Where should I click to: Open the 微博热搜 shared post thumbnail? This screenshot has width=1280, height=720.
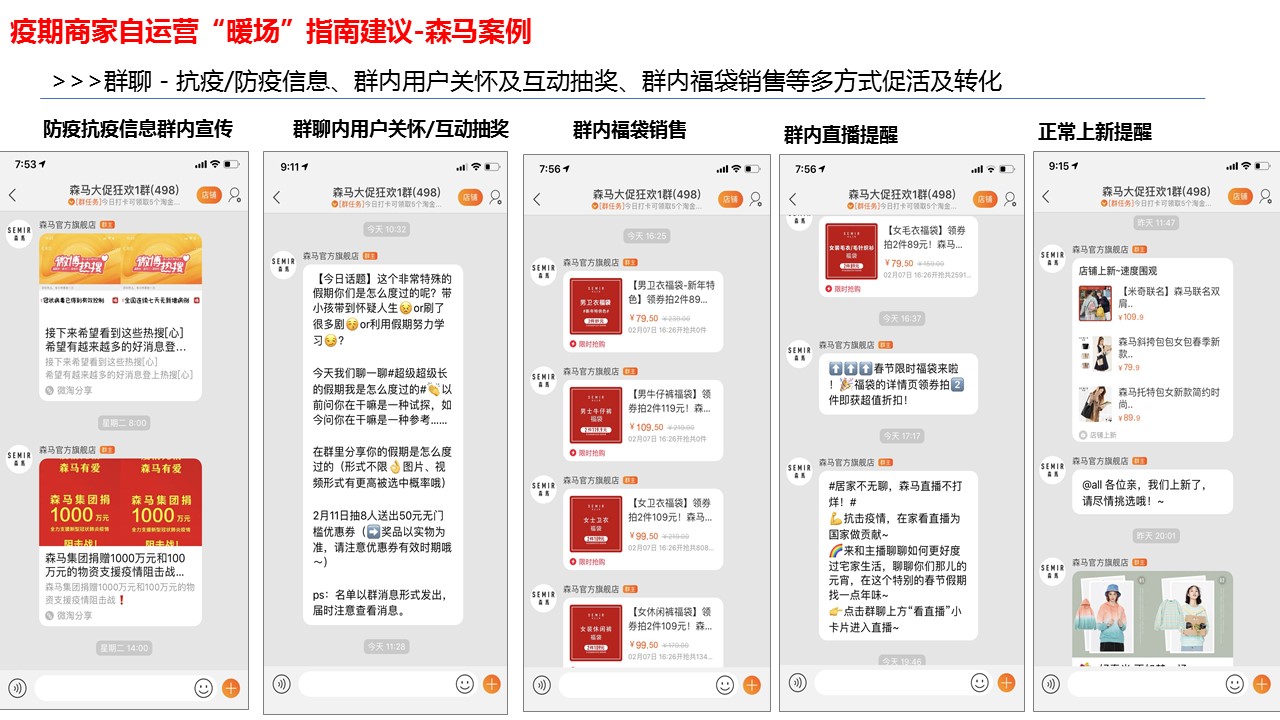(x=120, y=270)
